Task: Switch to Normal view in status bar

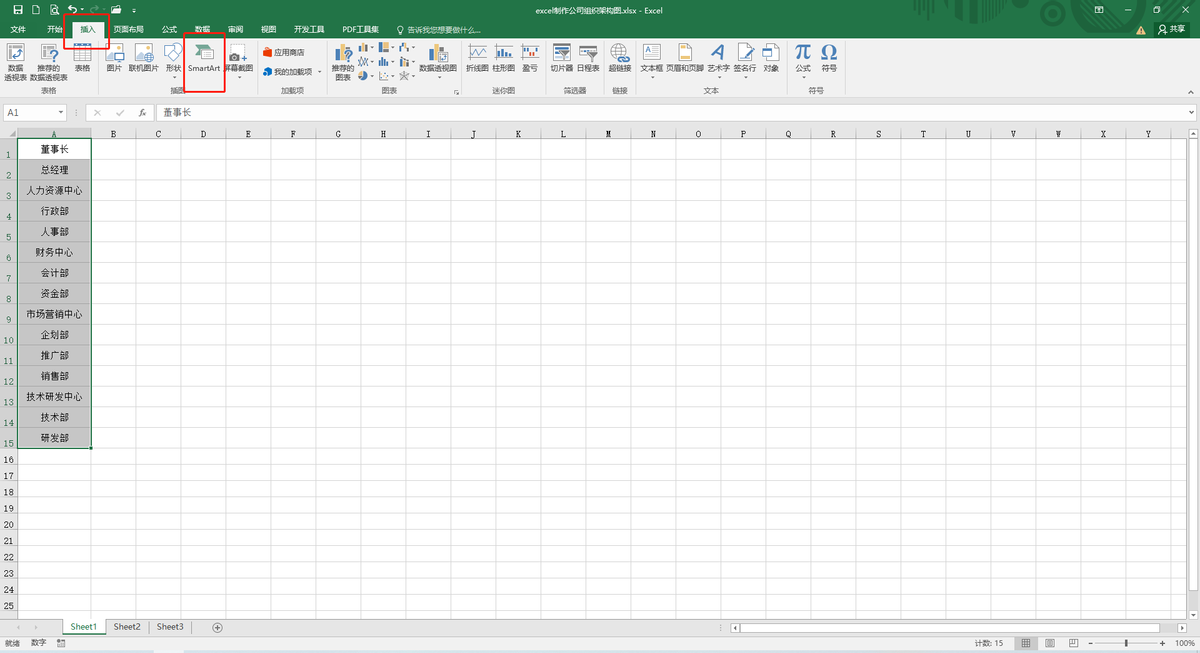Action: (x=1026, y=643)
